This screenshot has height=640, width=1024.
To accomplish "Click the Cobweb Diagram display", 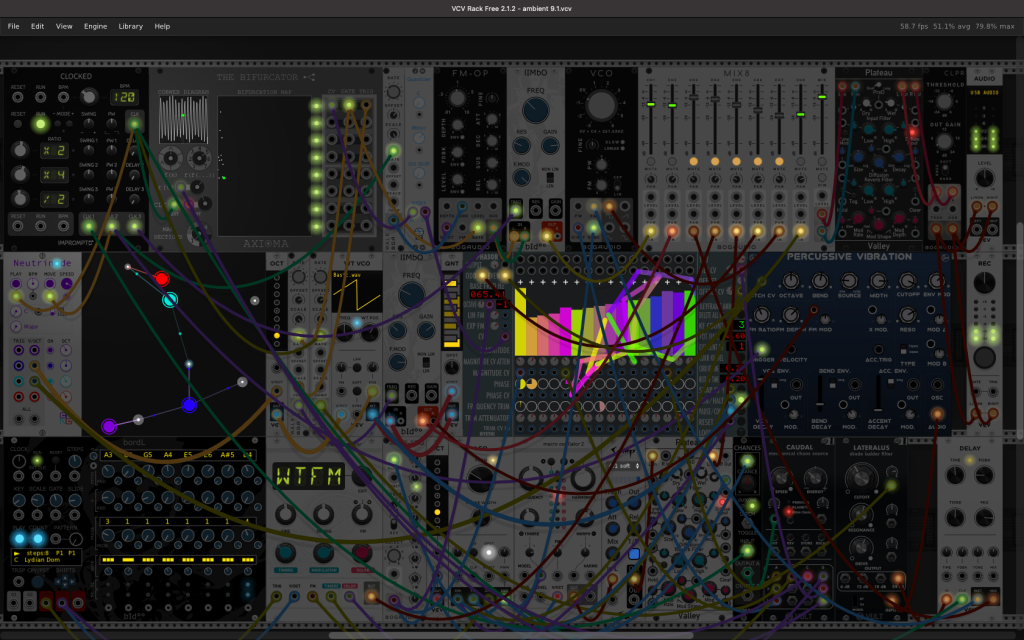I will pos(184,120).
